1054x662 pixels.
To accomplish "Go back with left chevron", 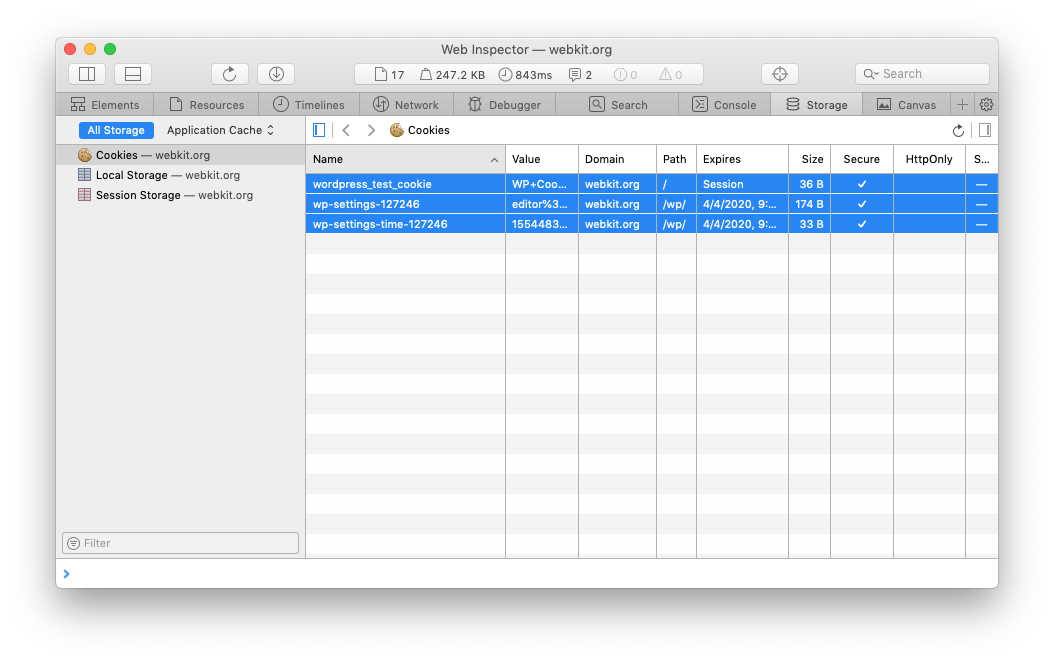I will (x=346, y=130).
